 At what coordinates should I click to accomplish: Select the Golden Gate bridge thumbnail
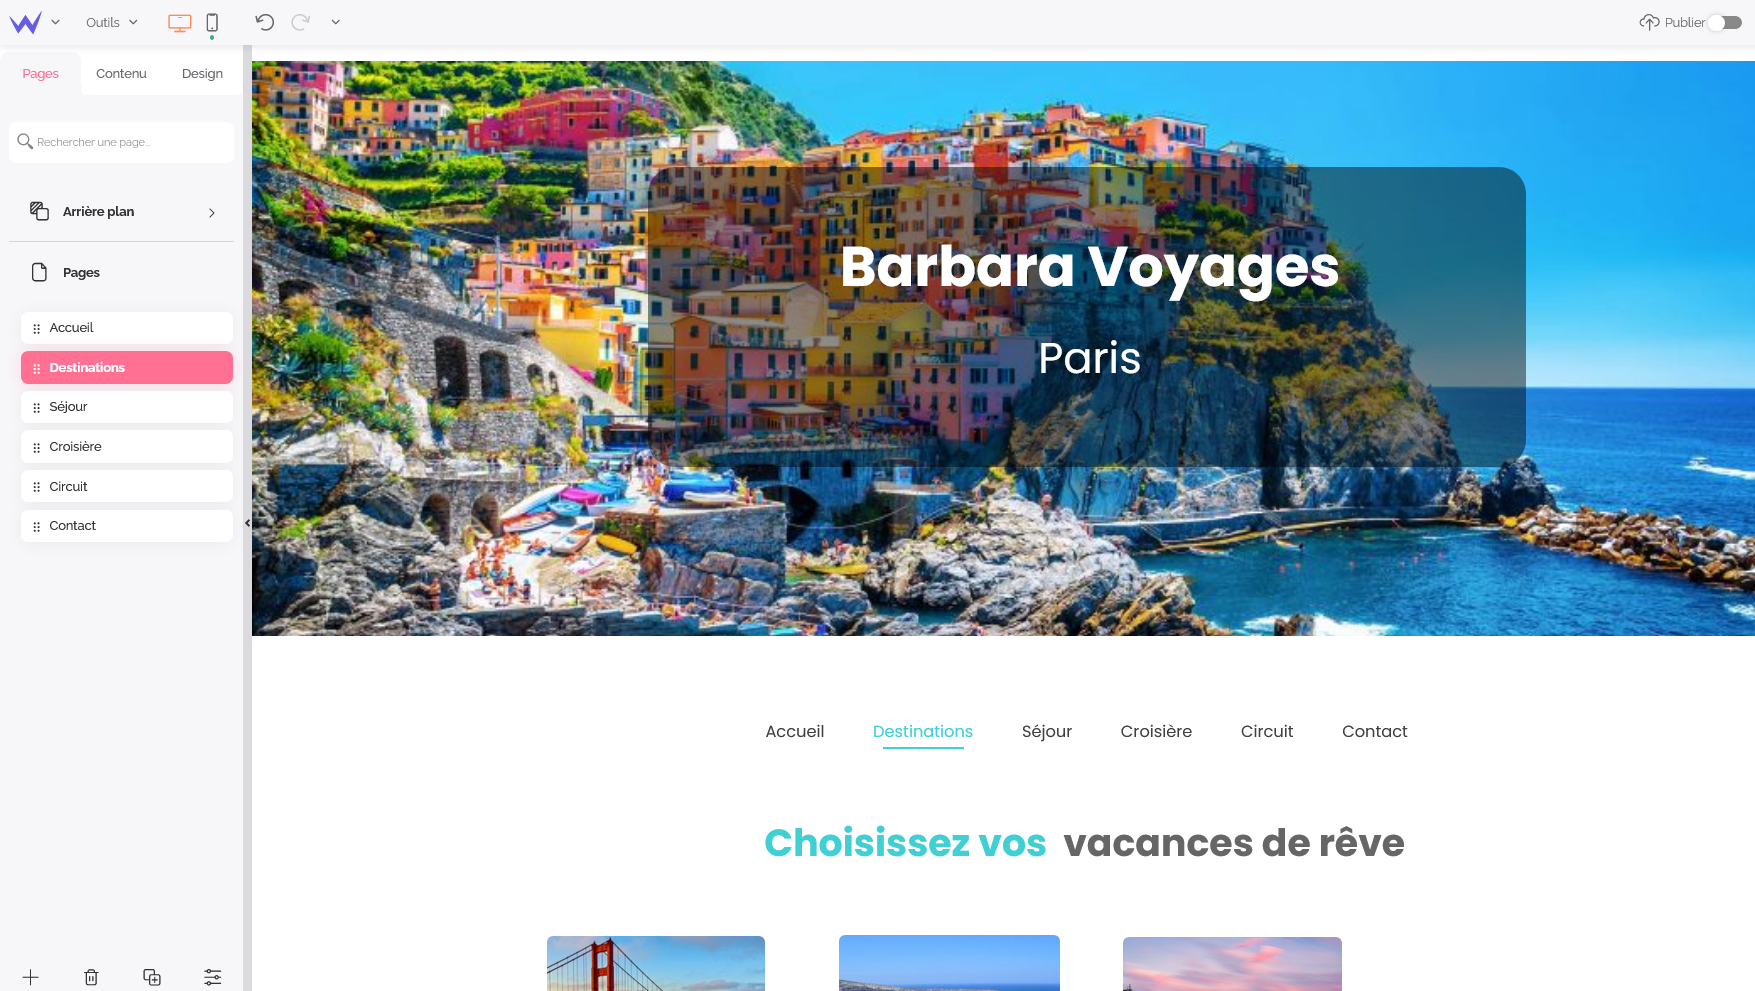[x=656, y=963]
